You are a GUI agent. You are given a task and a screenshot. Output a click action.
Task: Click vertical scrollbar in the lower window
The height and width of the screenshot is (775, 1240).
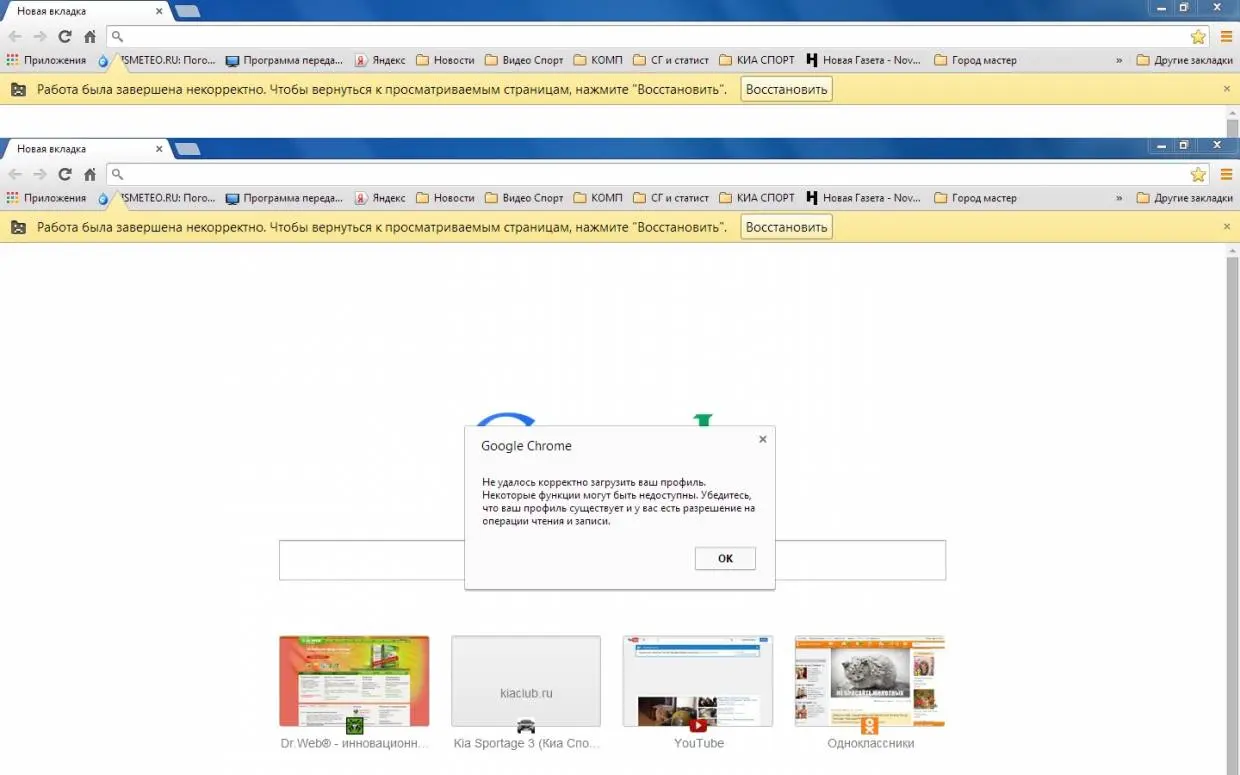click(x=1232, y=510)
